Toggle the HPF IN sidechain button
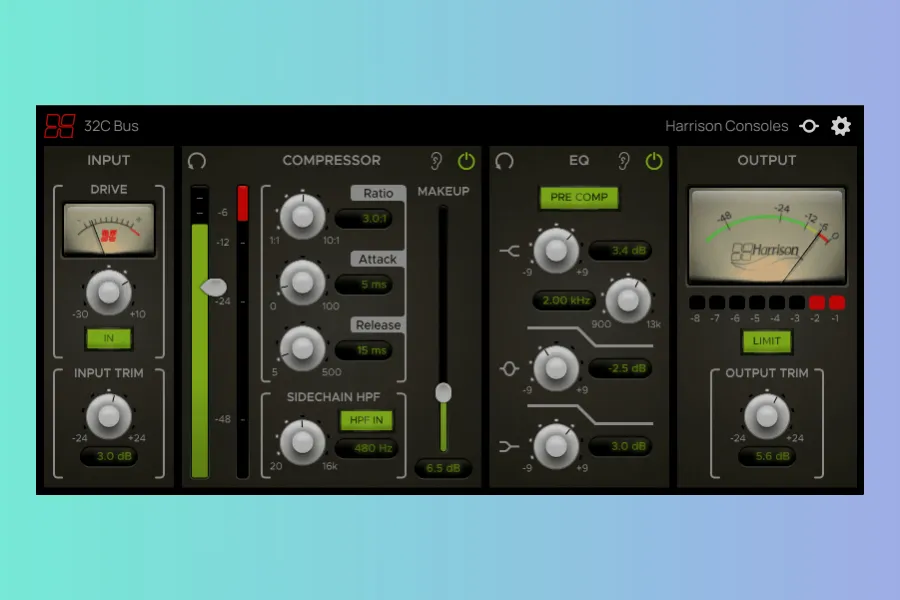This screenshot has height=600, width=900. [x=366, y=420]
